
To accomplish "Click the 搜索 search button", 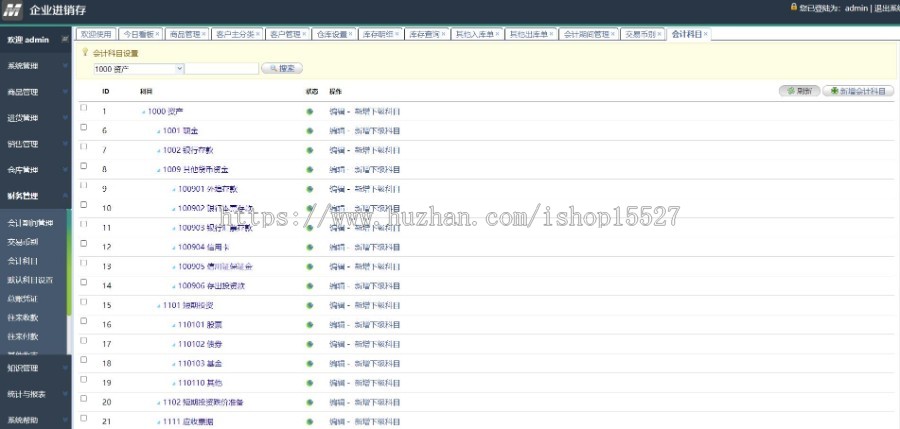I will click(x=282, y=68).
